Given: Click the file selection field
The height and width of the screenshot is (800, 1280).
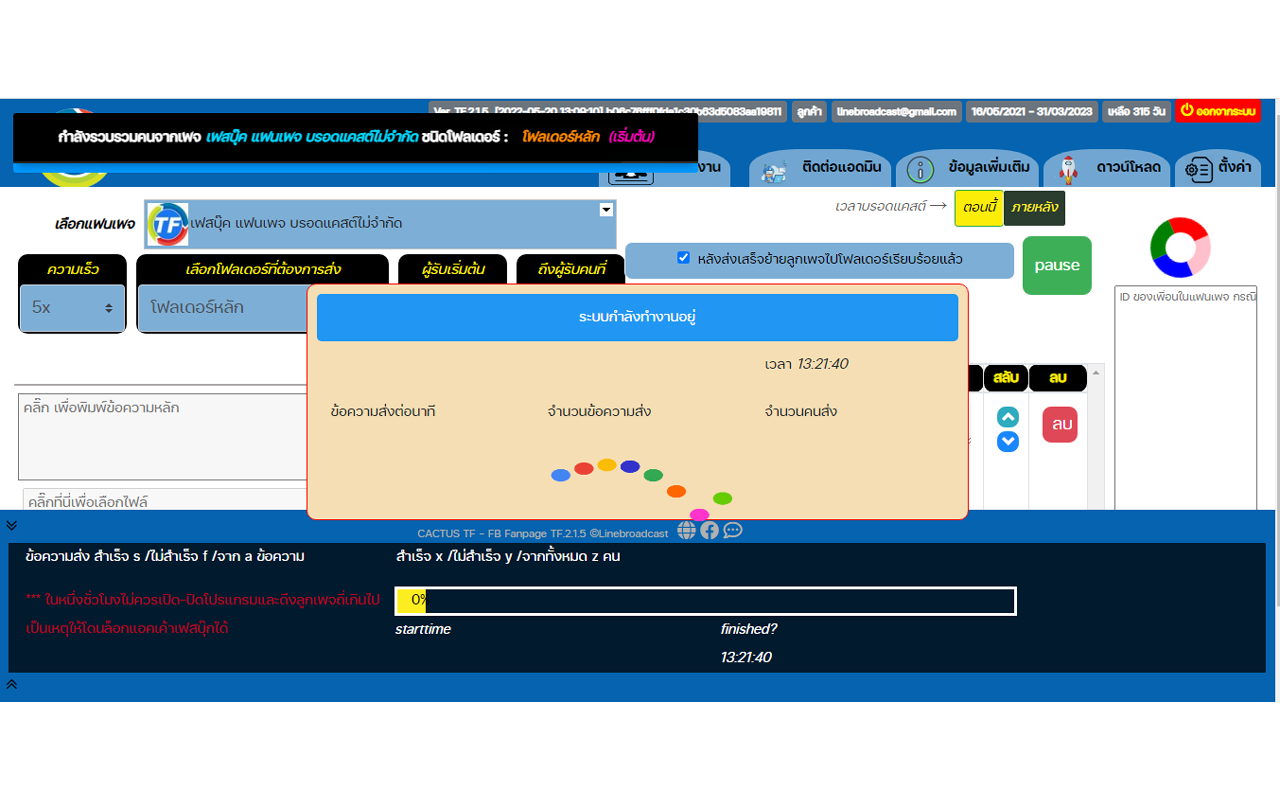Looking at the screenshot, I should (x=166, y=500).
